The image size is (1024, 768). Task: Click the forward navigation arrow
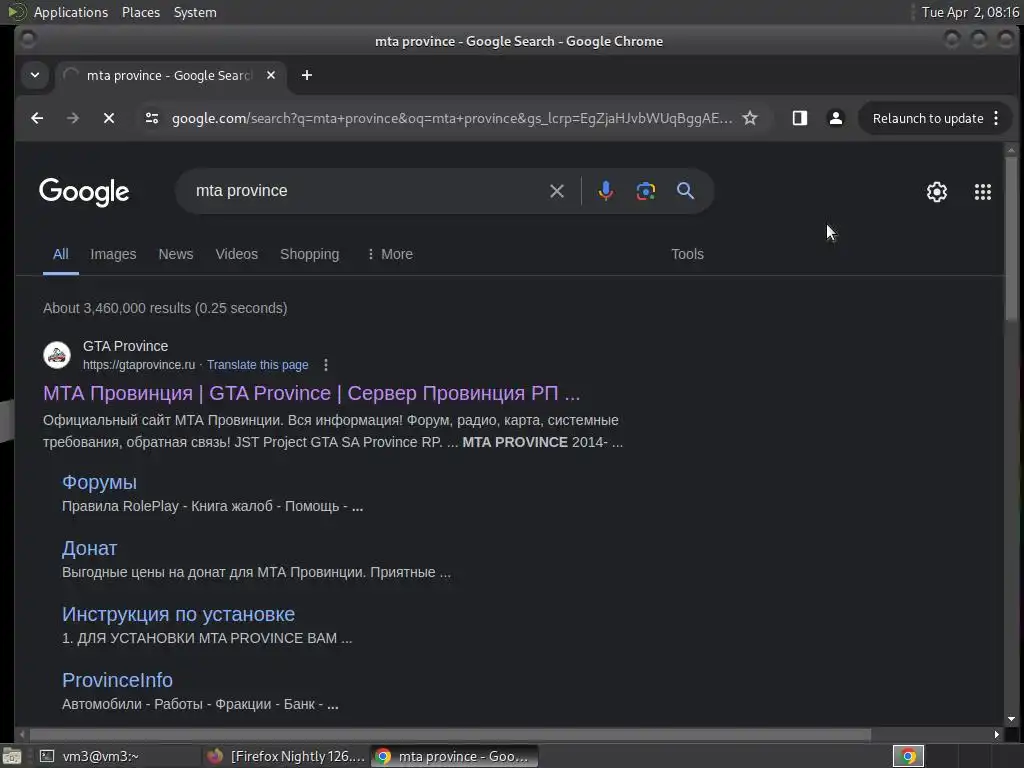tap(73, 118)
